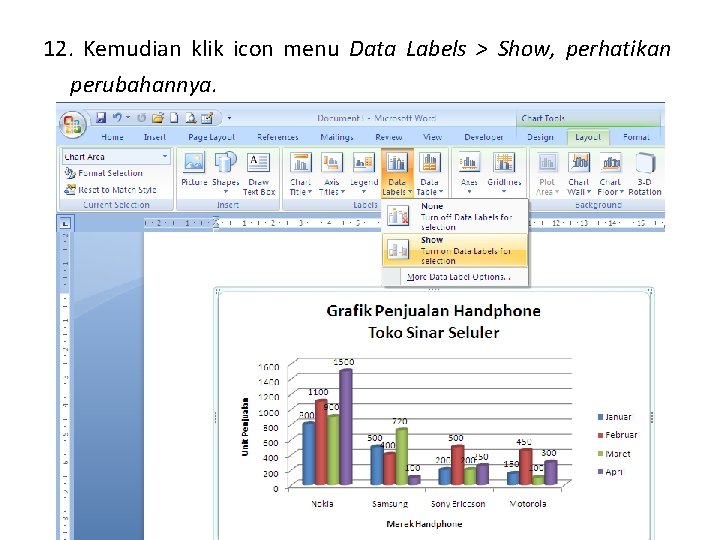Click the Merek Handphone axis title
Screen dimensions: 720x540
coord(424,524)
